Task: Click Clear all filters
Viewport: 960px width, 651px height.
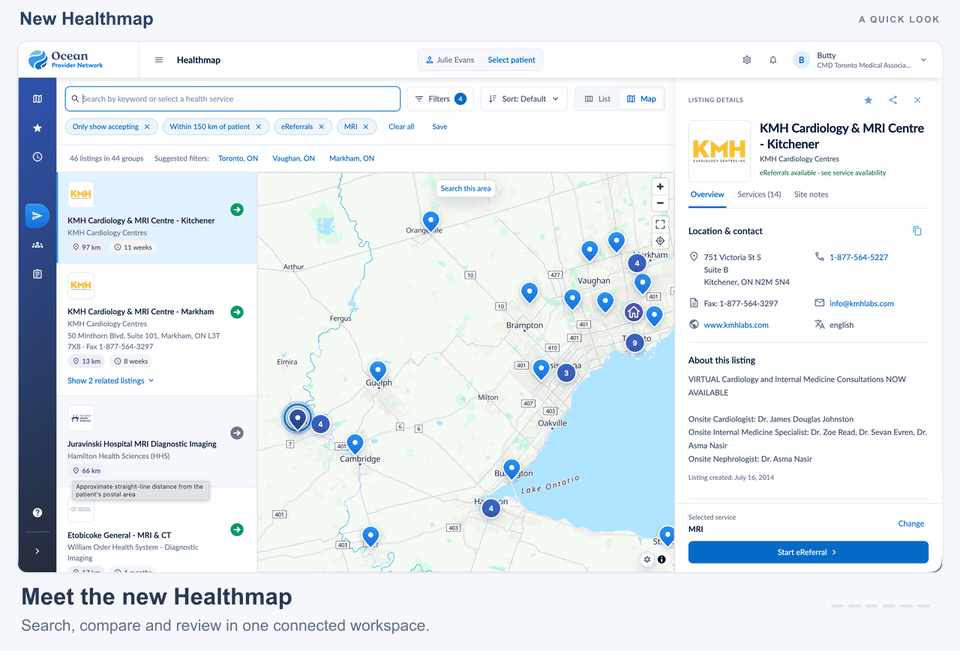Action: coord(401,127)
